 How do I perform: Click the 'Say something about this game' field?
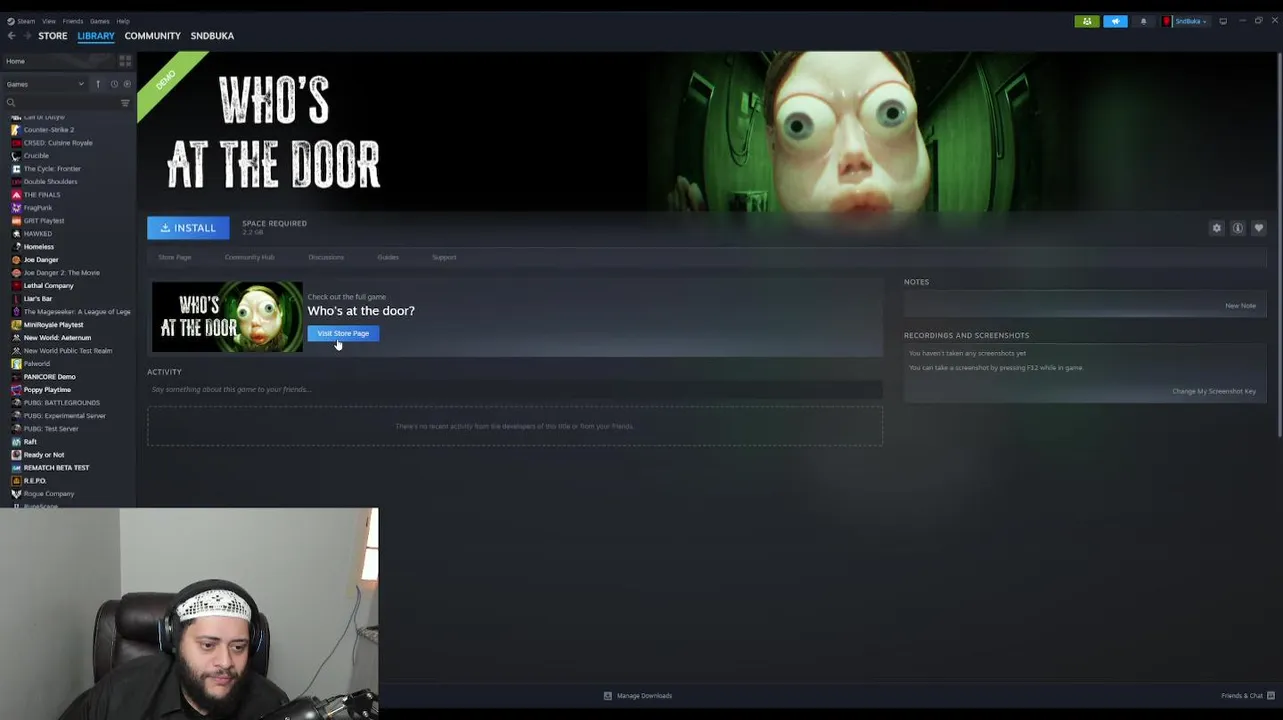pos(515,390)
